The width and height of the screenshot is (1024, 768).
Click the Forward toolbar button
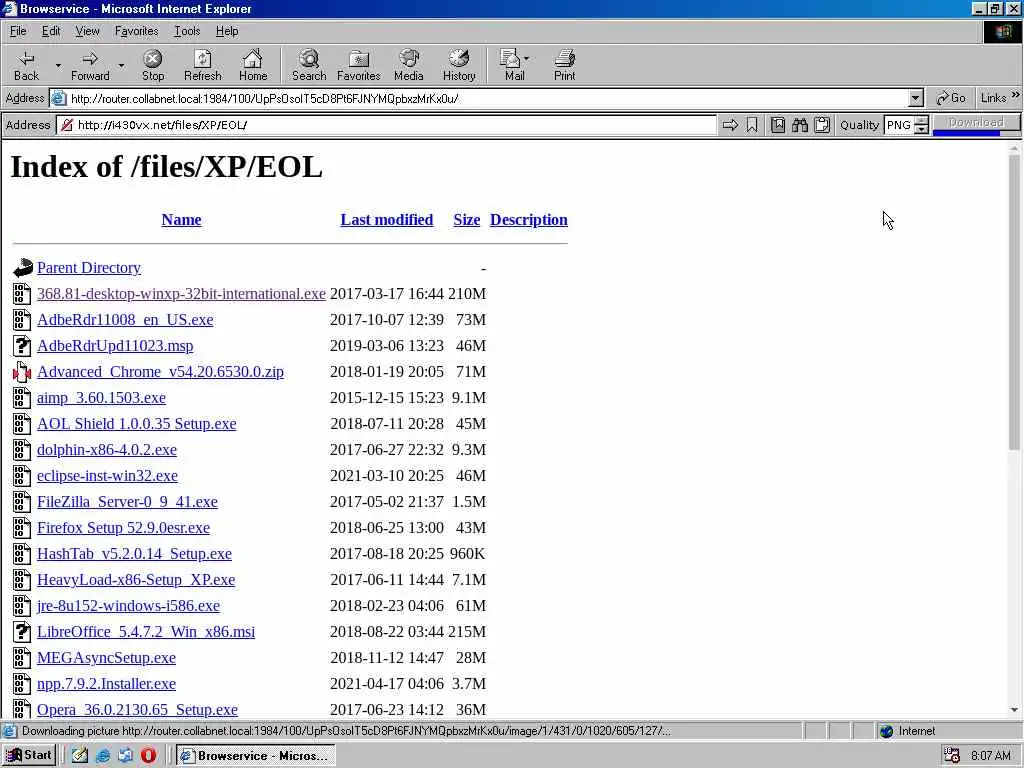coord(90,66)
